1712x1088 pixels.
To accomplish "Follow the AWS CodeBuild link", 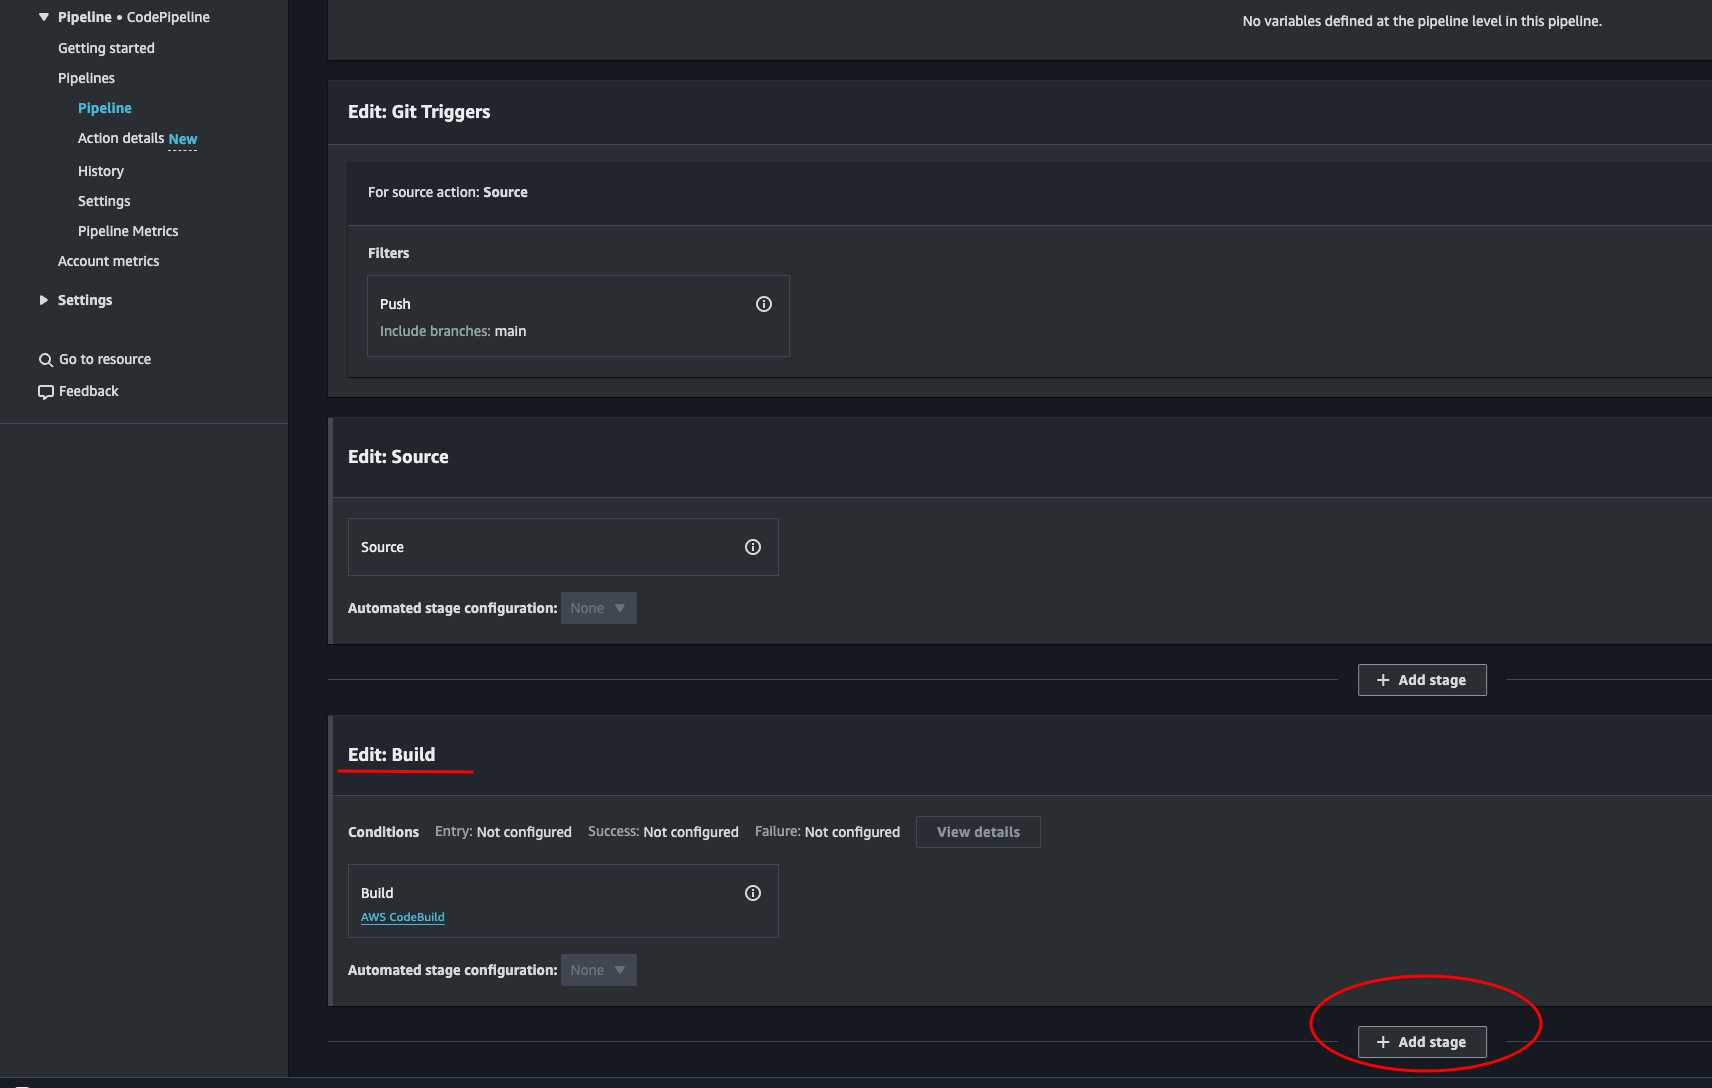I will point(402,916).
